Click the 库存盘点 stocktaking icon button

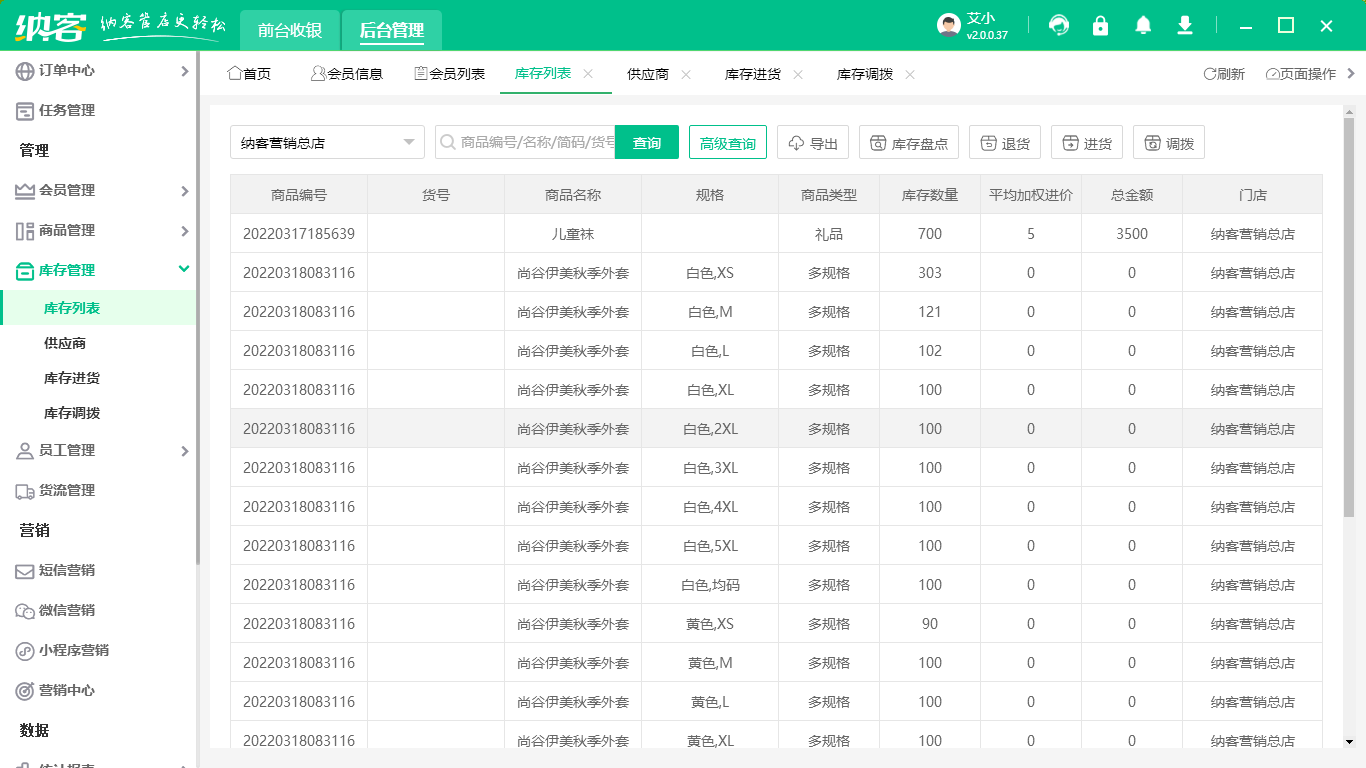[x=908, y=142]
